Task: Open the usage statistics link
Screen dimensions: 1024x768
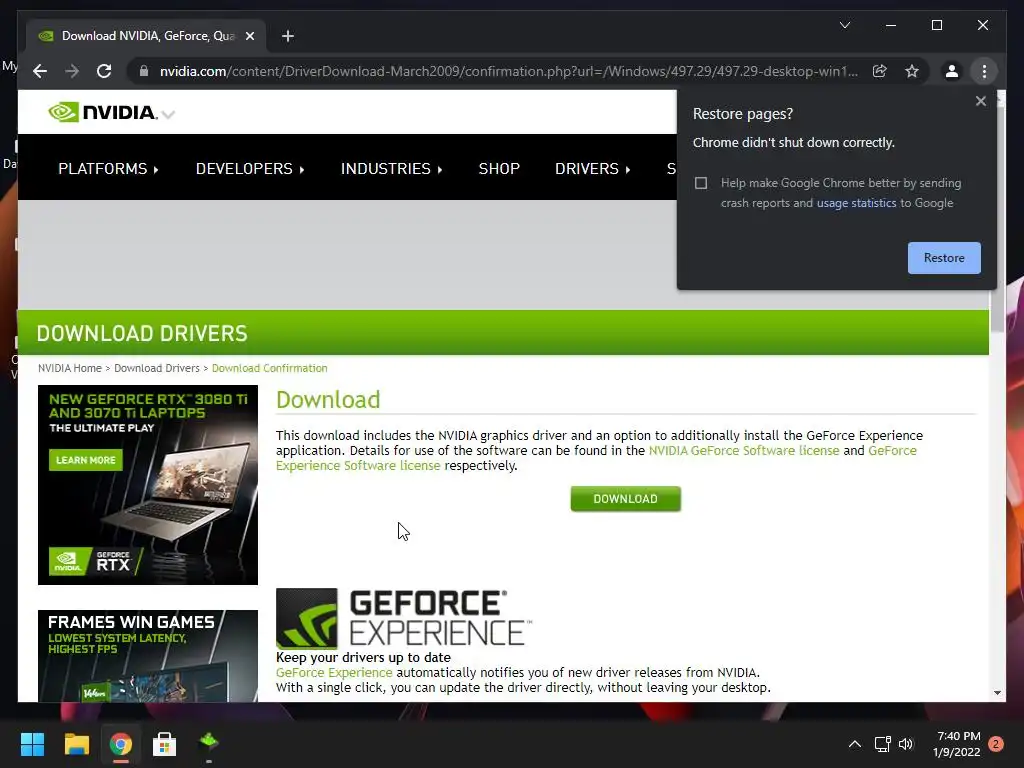Action: click(x=856, y=203)
